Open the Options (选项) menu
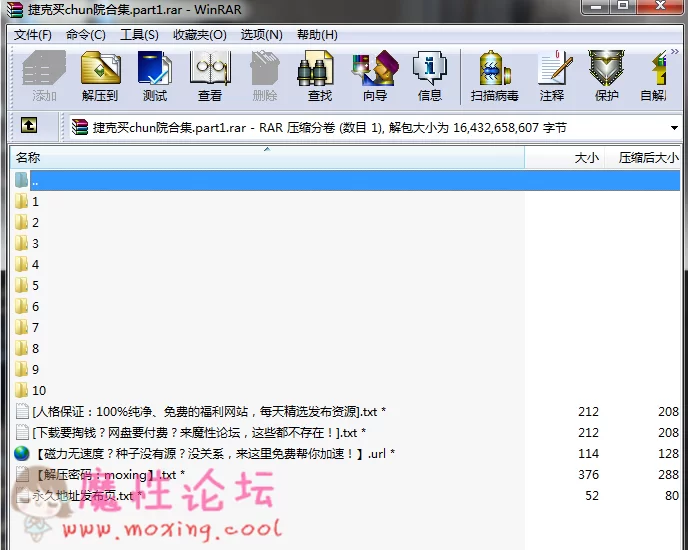688x550 pixels. coord(262,35)
